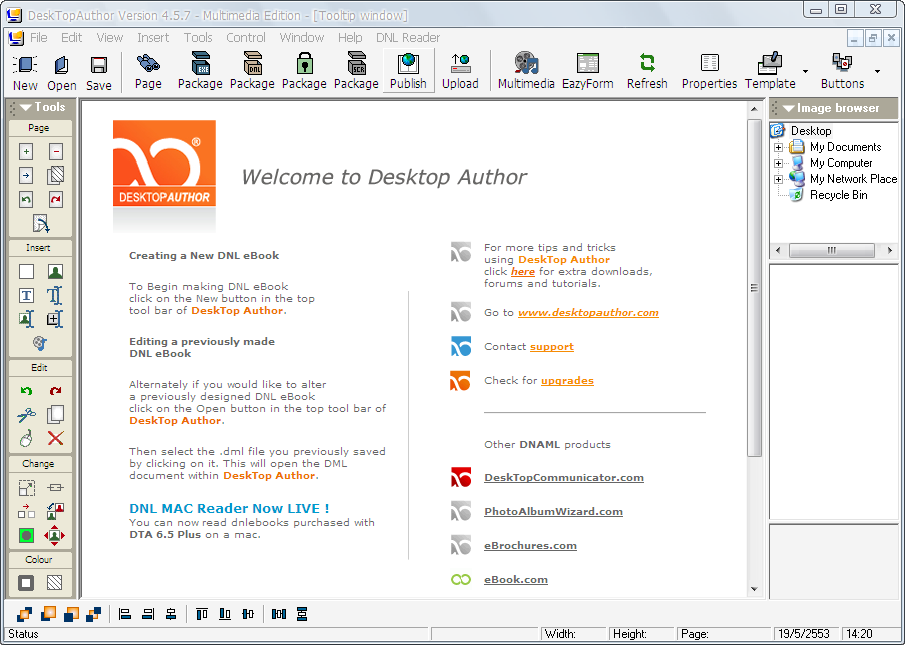
Task: Click the red forward-arrow icon under Page
Action: click(55, 200)
